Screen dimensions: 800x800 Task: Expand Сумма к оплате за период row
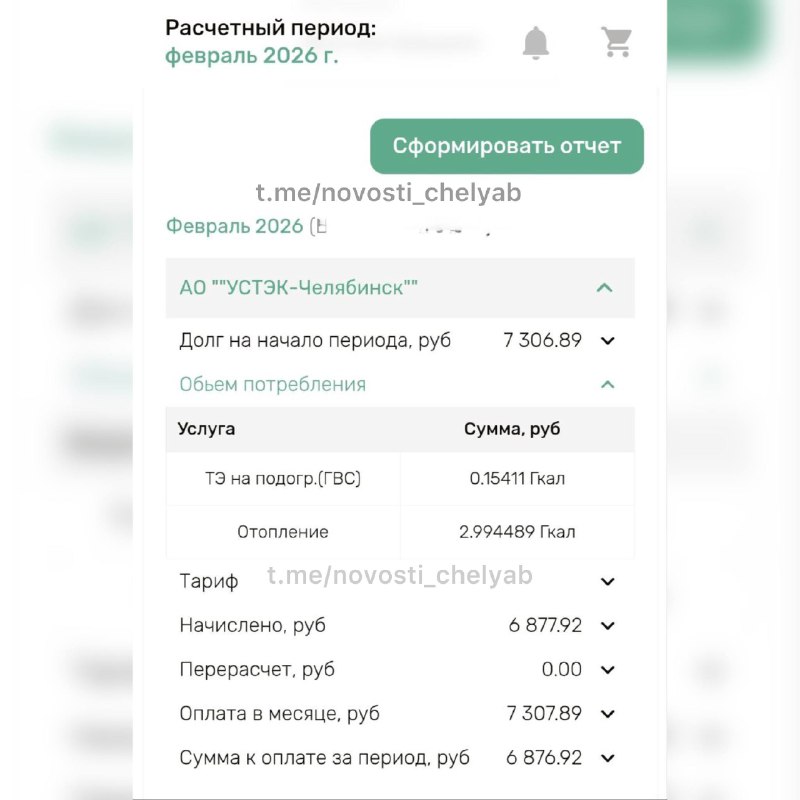(x=607, y=758)
